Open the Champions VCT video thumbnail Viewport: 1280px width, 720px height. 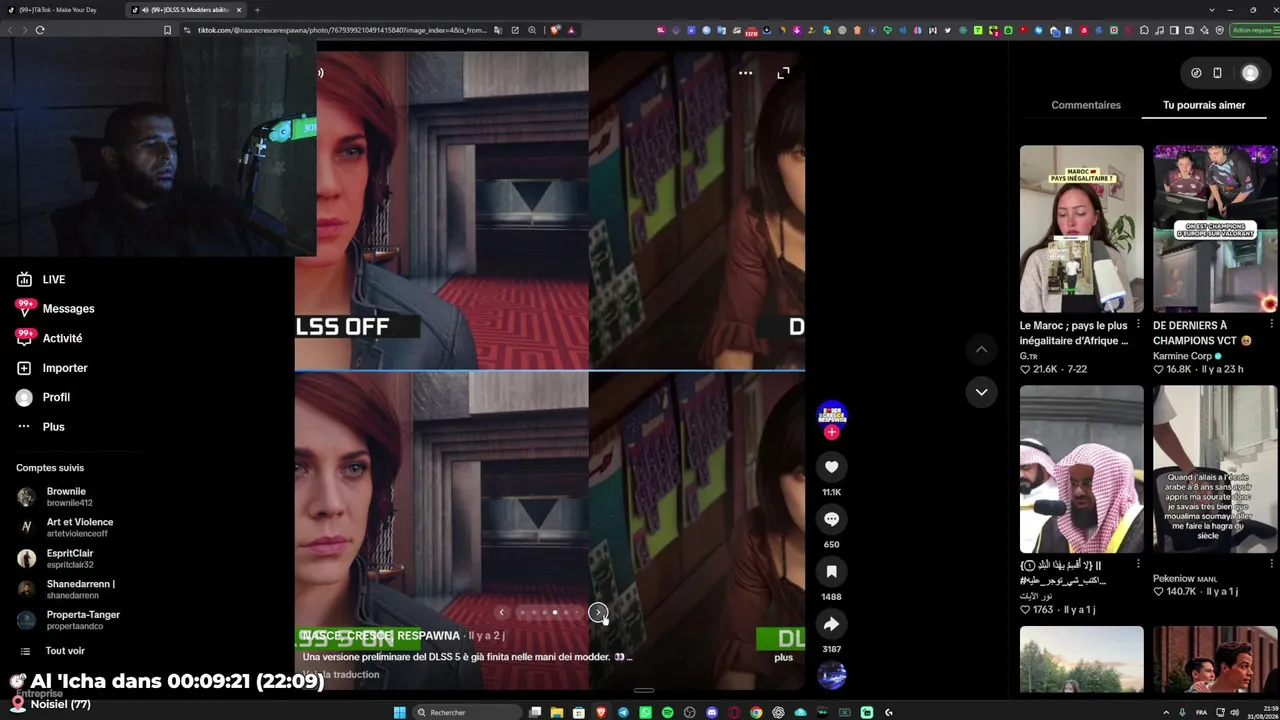[x=1215, y=229]
